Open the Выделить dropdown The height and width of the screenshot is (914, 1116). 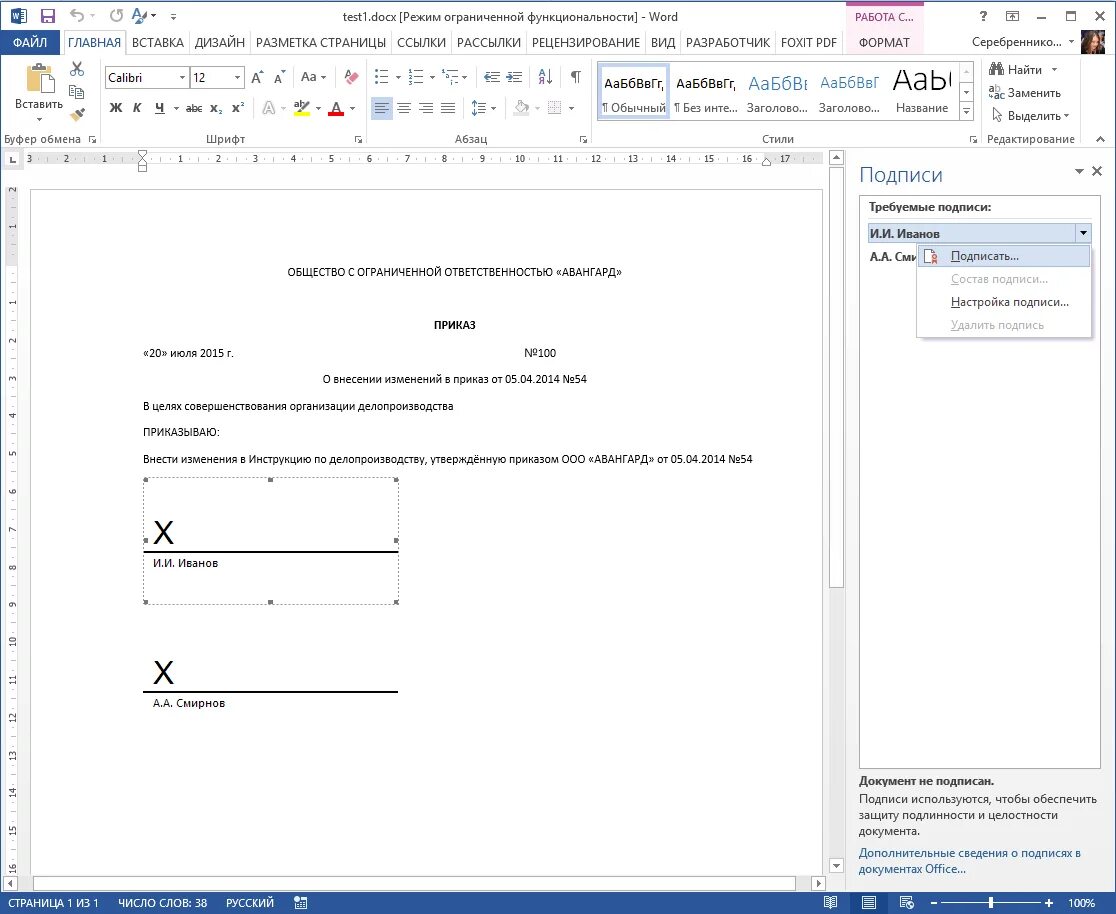[x=1030, y=115]
